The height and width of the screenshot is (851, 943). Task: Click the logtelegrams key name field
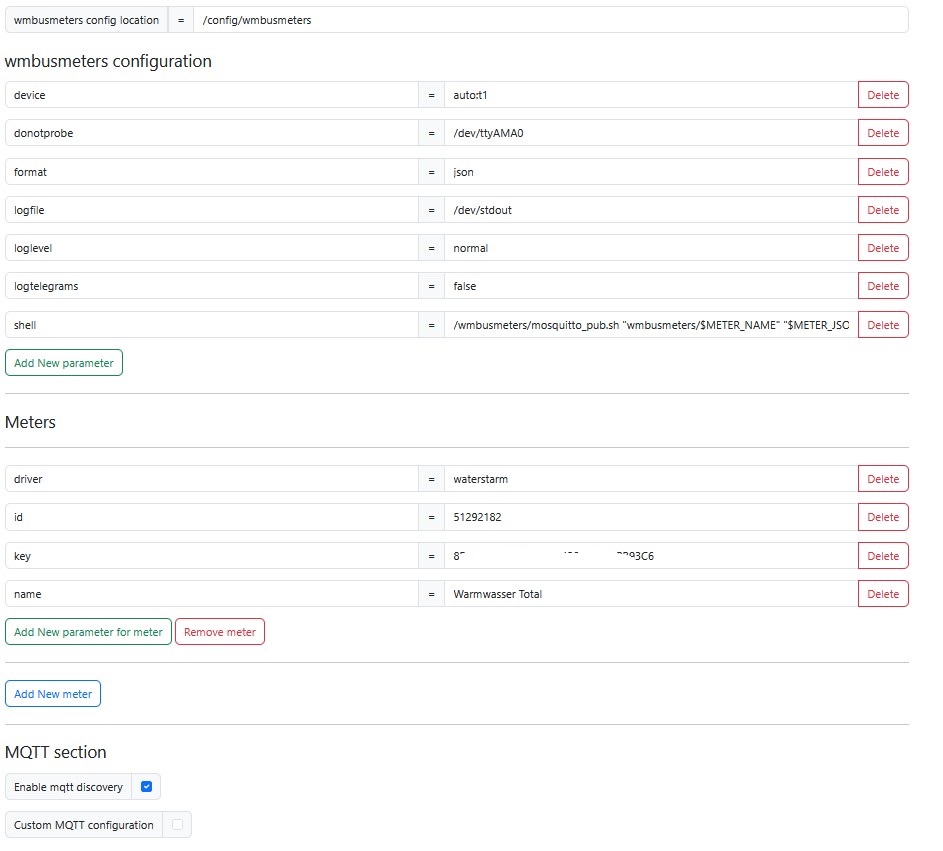(211, 286)
